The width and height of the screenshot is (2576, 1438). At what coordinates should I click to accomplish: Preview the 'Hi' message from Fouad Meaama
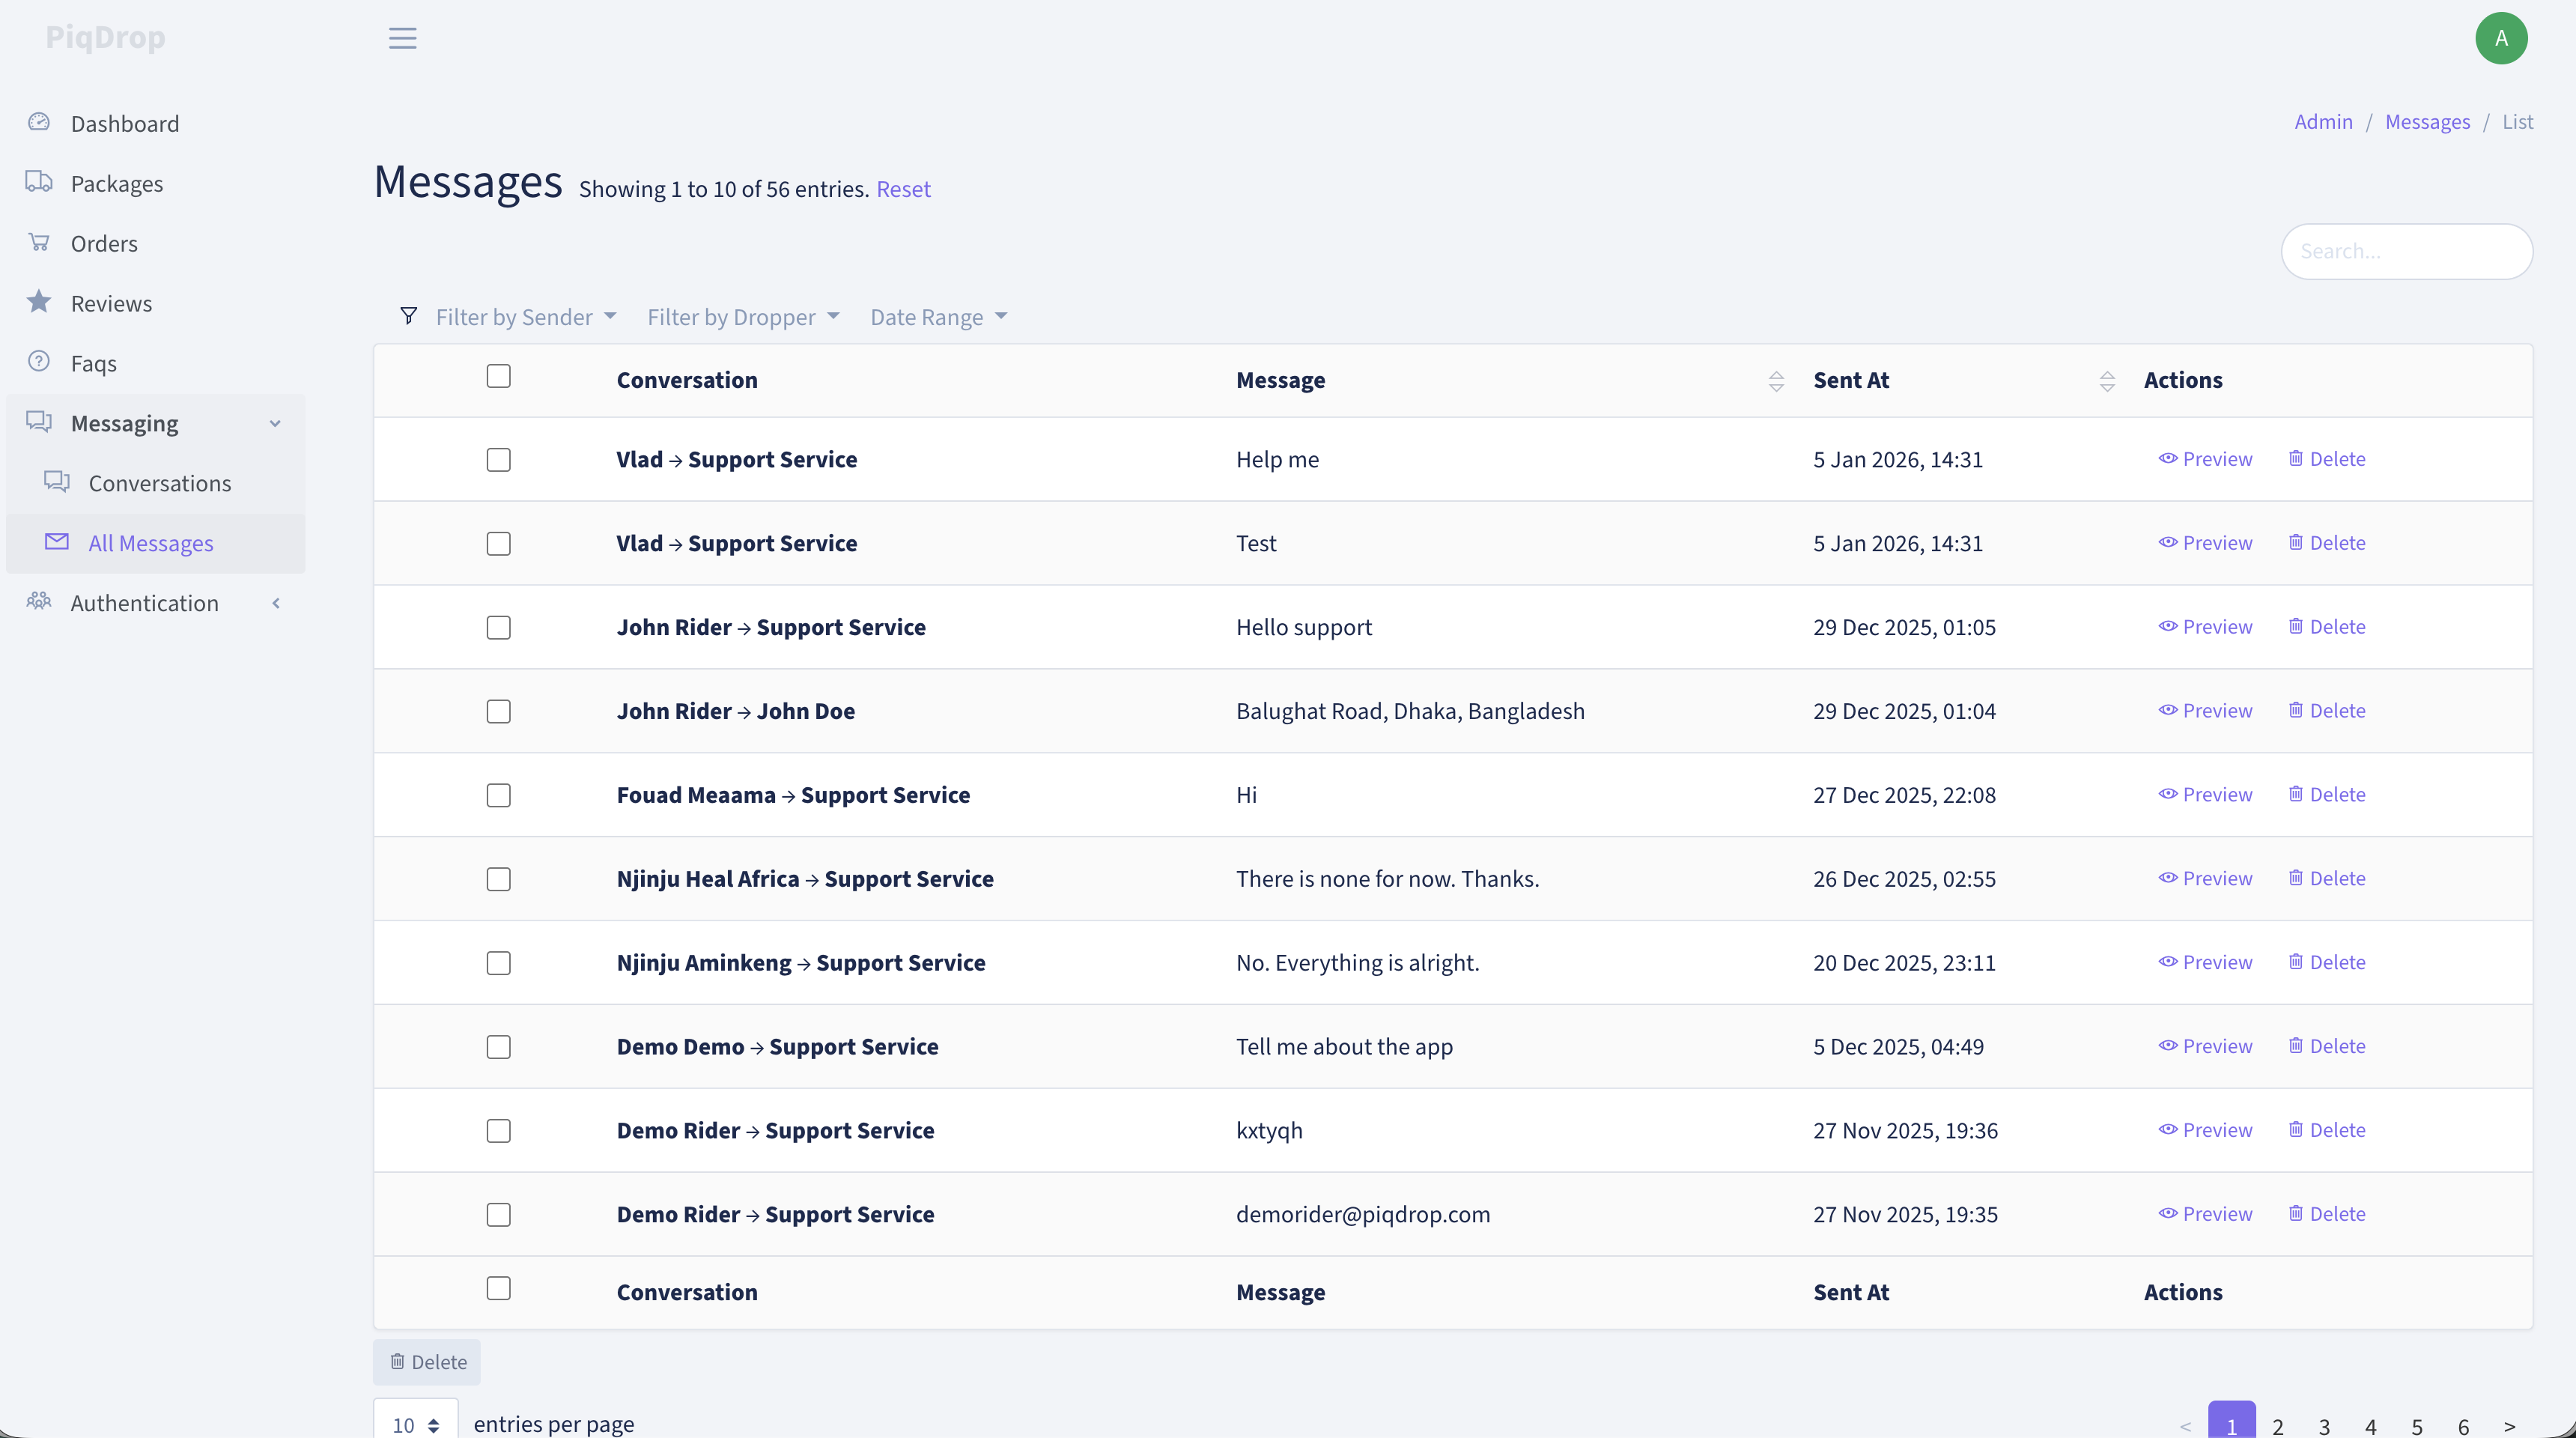(x=2205, y=795)
